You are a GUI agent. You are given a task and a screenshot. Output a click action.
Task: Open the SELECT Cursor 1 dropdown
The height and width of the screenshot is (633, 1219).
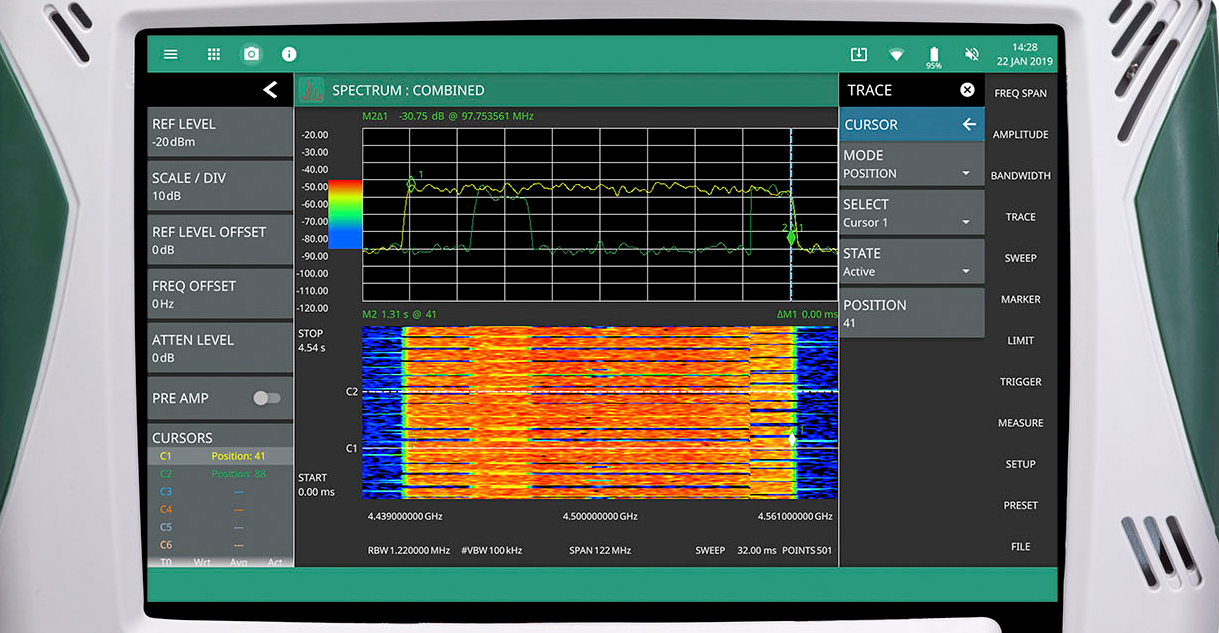tap(911, 212)
